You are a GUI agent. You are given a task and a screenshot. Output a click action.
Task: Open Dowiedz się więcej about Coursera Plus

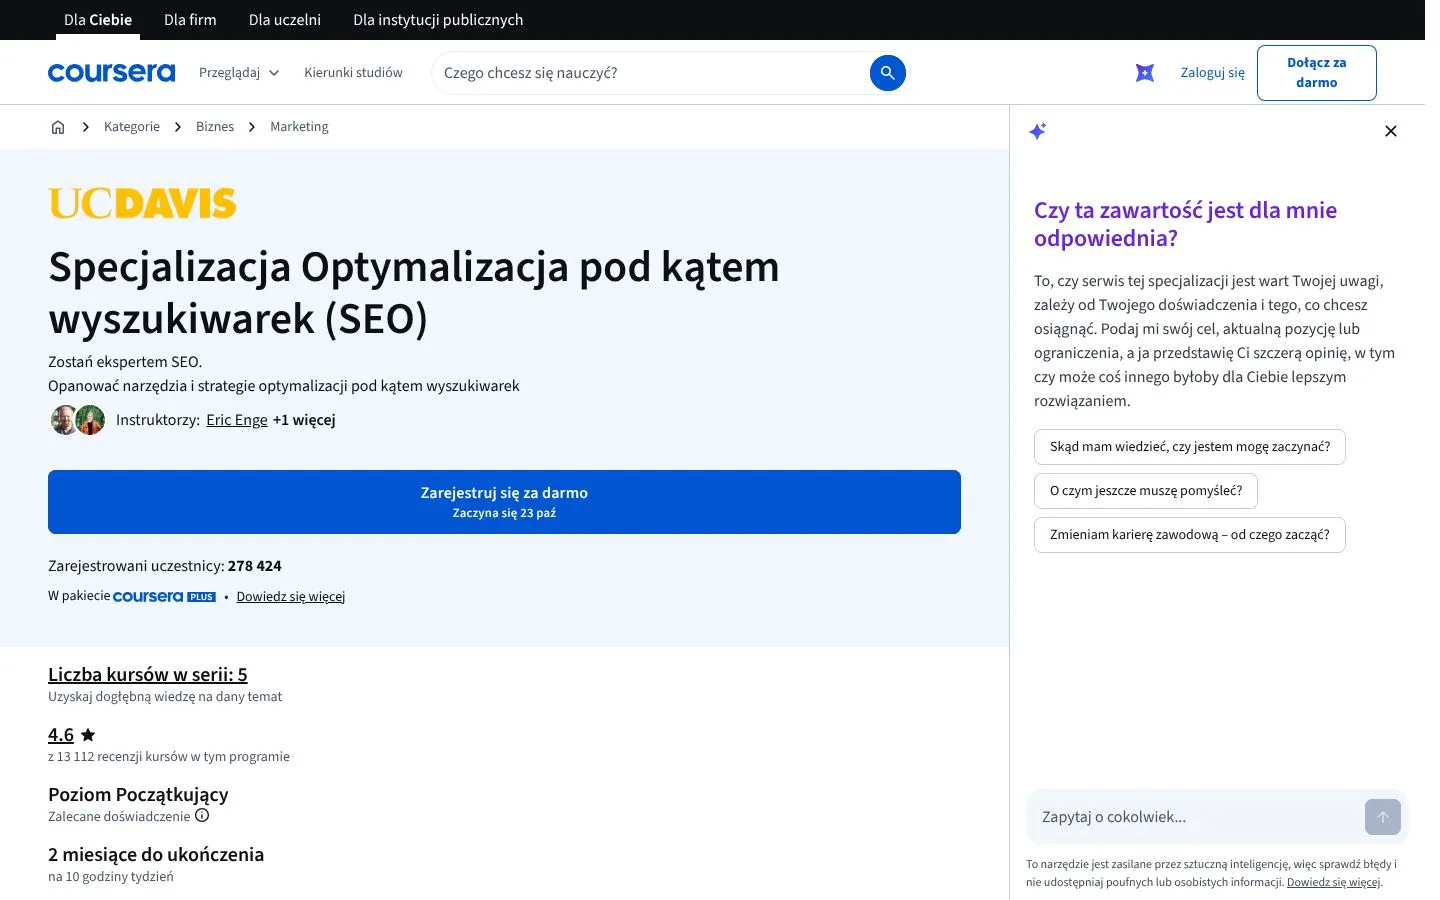(291, 597)
